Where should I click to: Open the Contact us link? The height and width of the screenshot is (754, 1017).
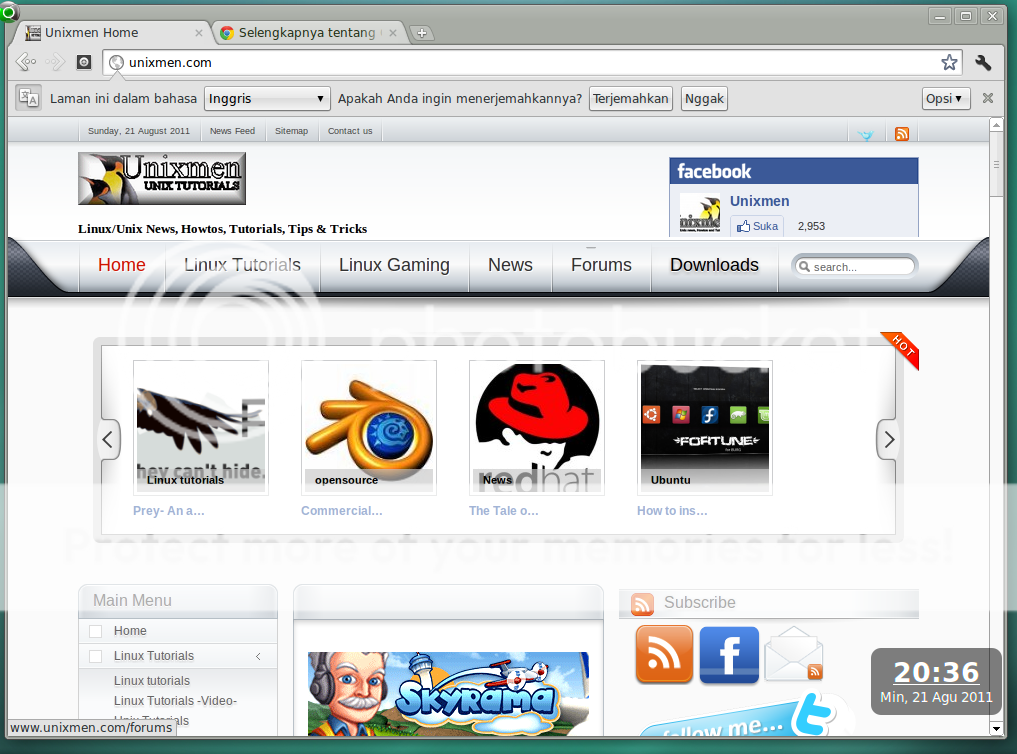point(350,131)
